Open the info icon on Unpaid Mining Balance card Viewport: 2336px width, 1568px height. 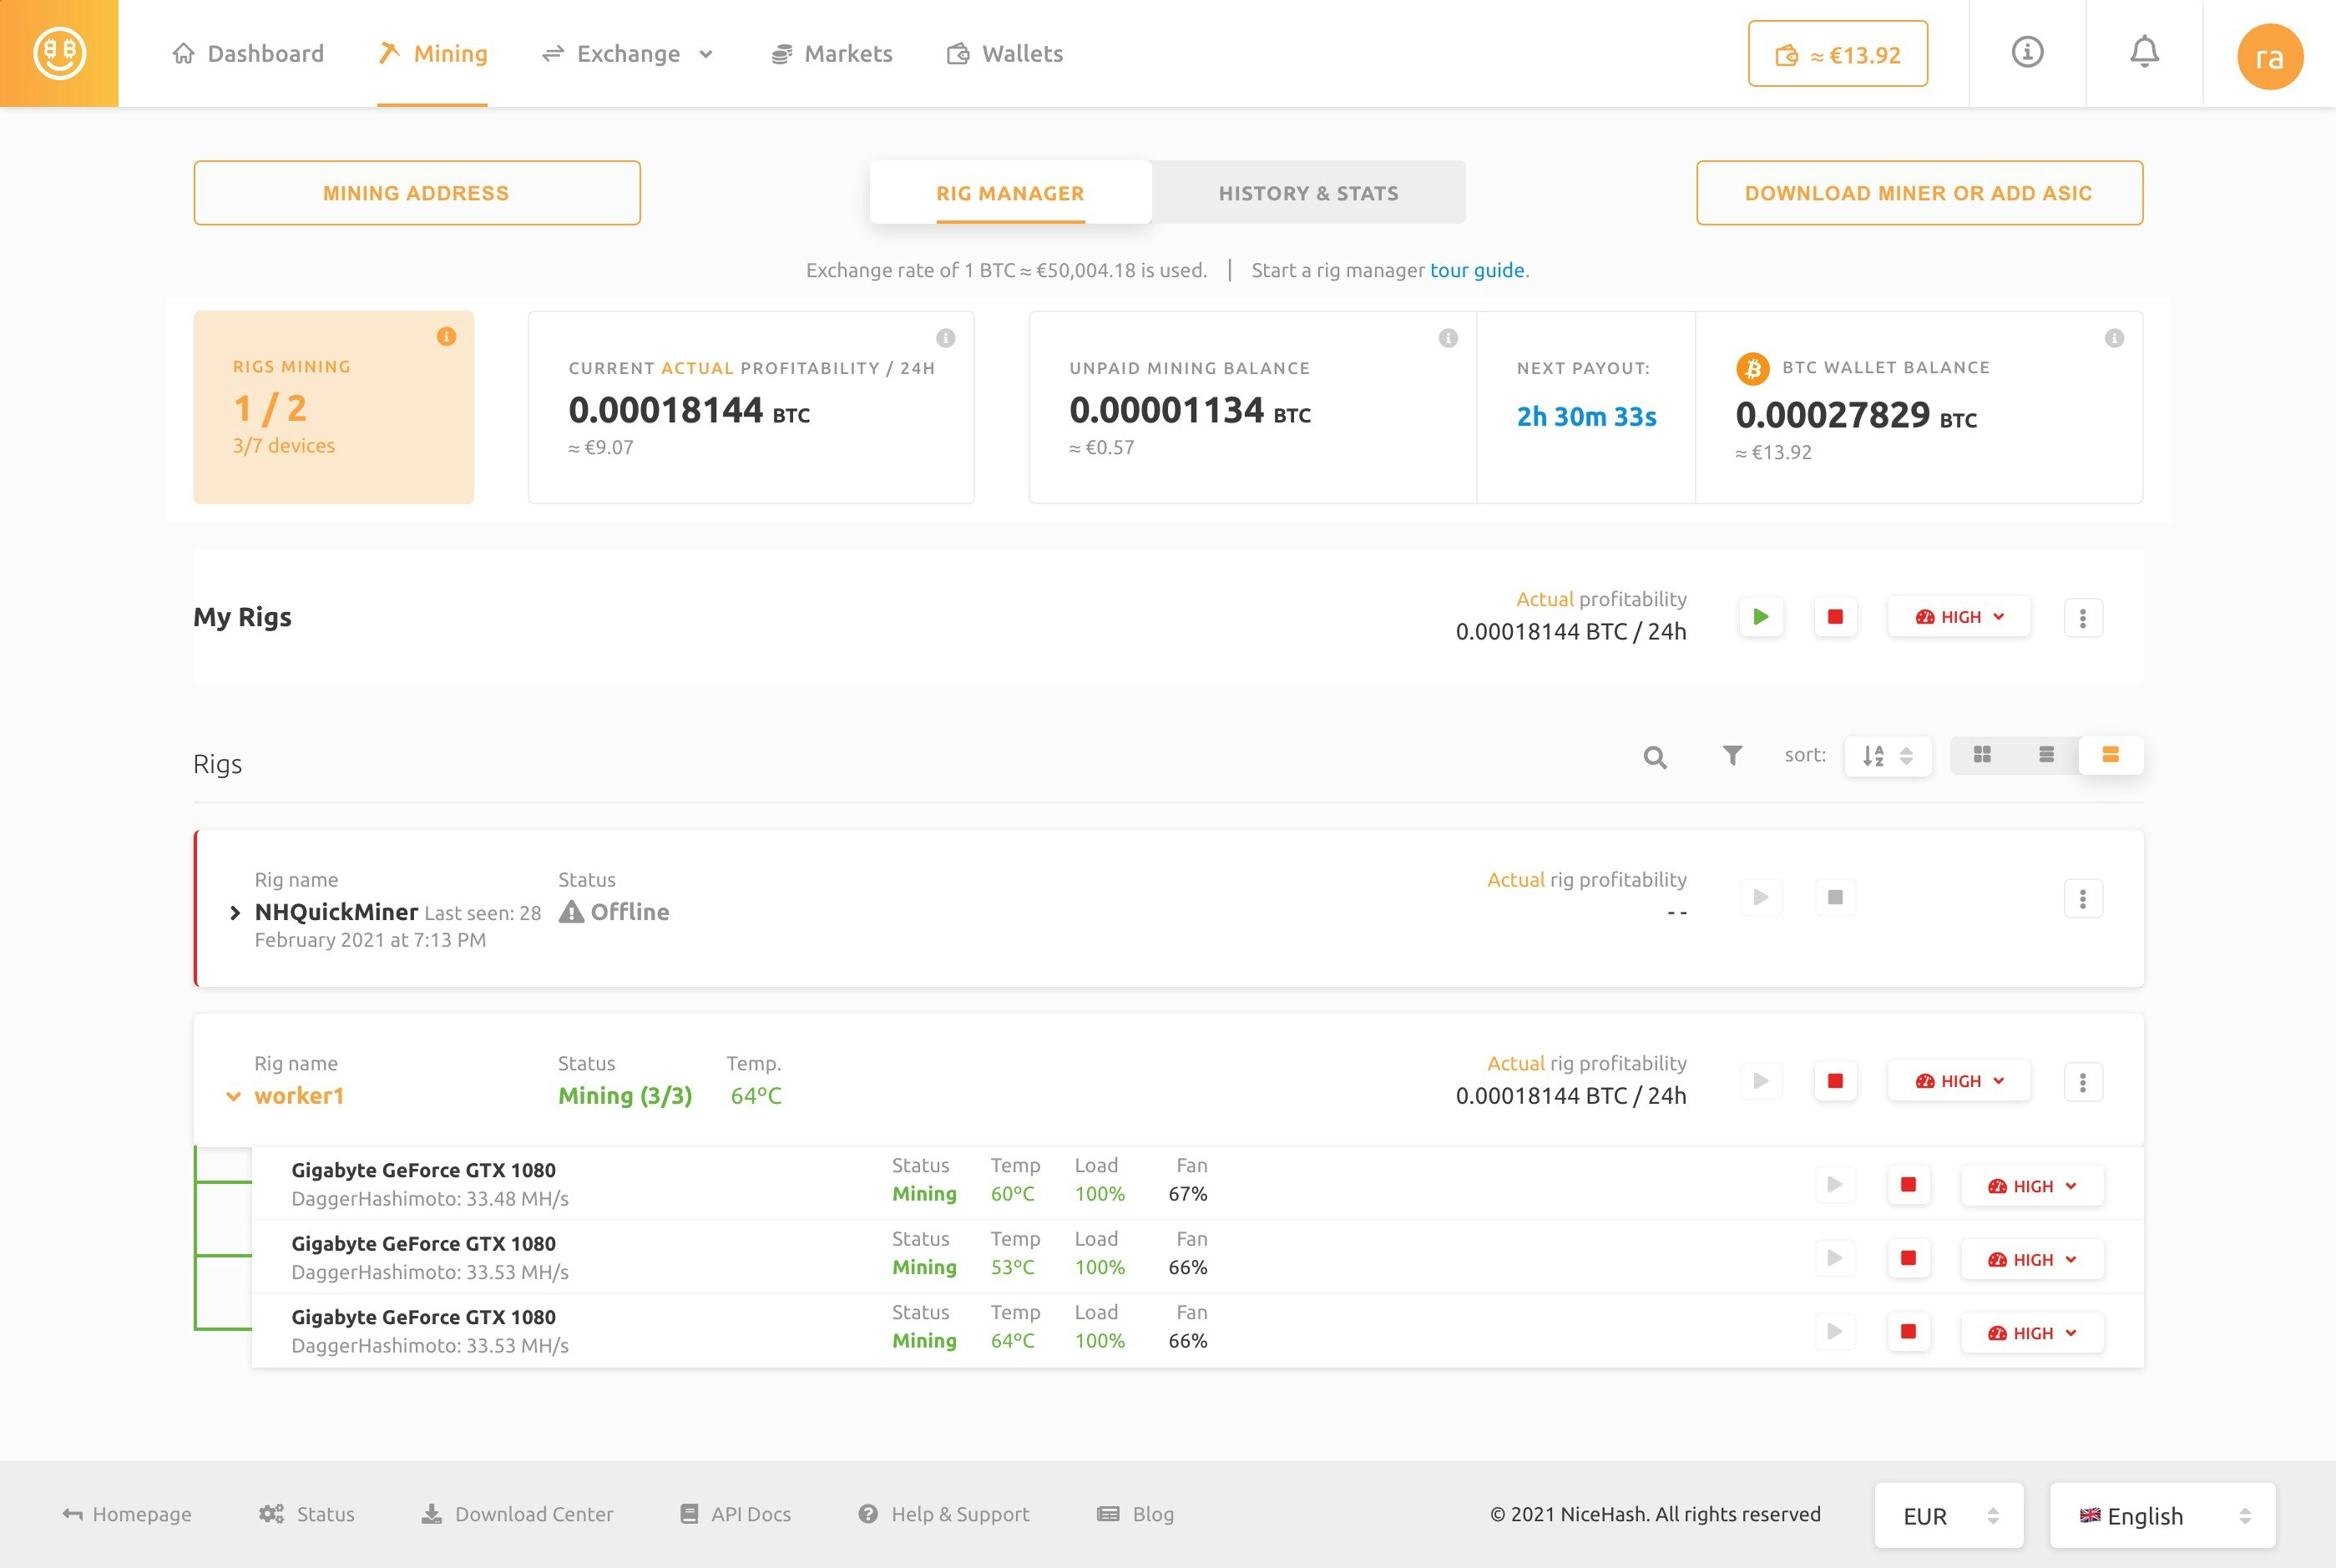tap(1449, 337)
